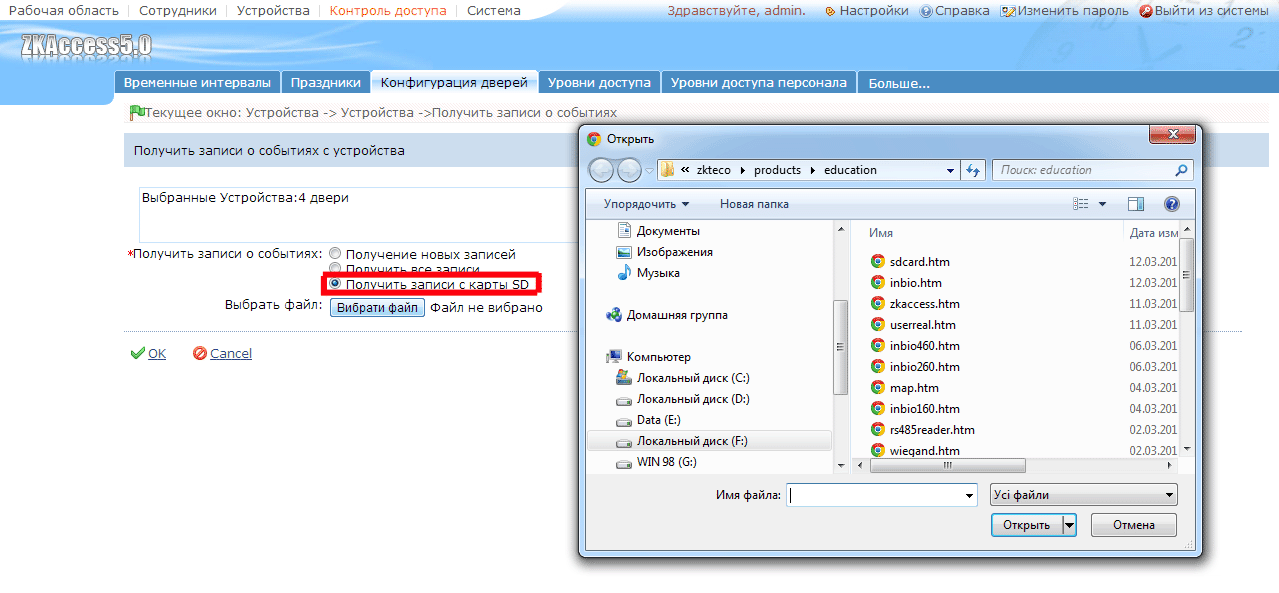Open the sdcard.htm file icon
The image size is (1279, 593).
click(877, 262)
